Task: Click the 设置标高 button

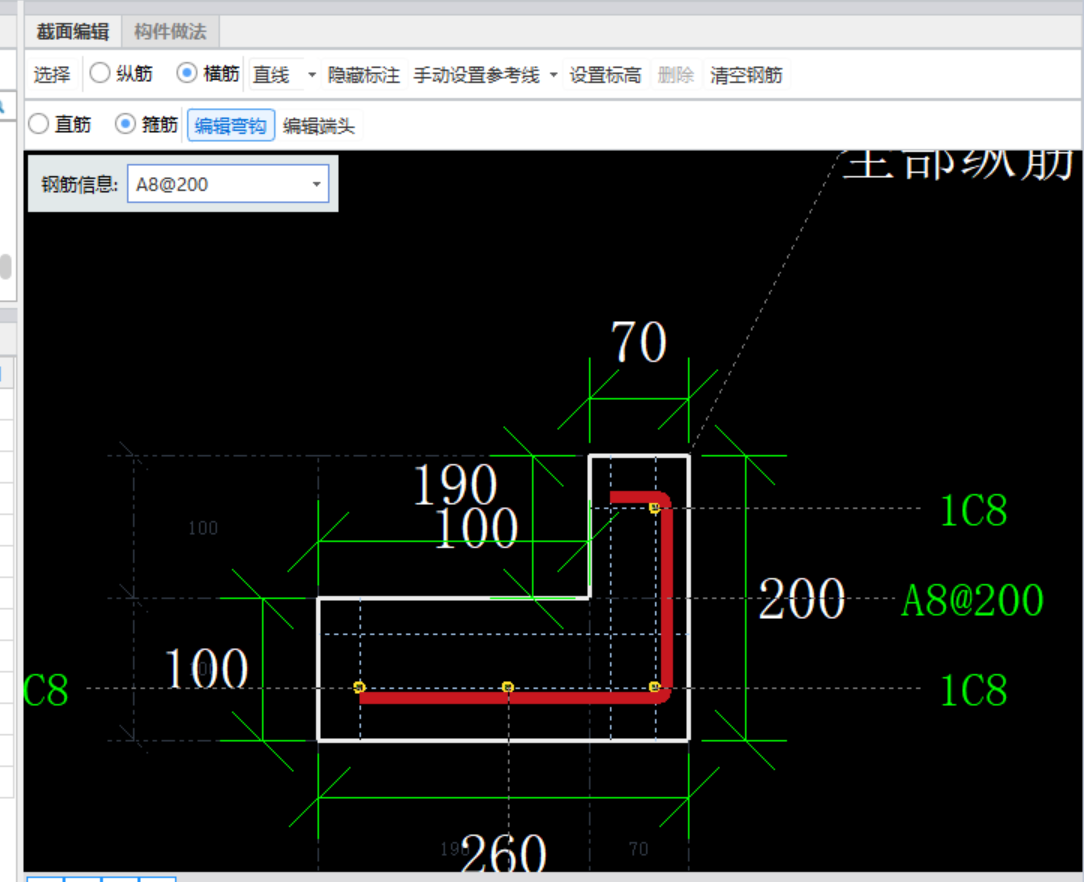Action: point(606,75)
